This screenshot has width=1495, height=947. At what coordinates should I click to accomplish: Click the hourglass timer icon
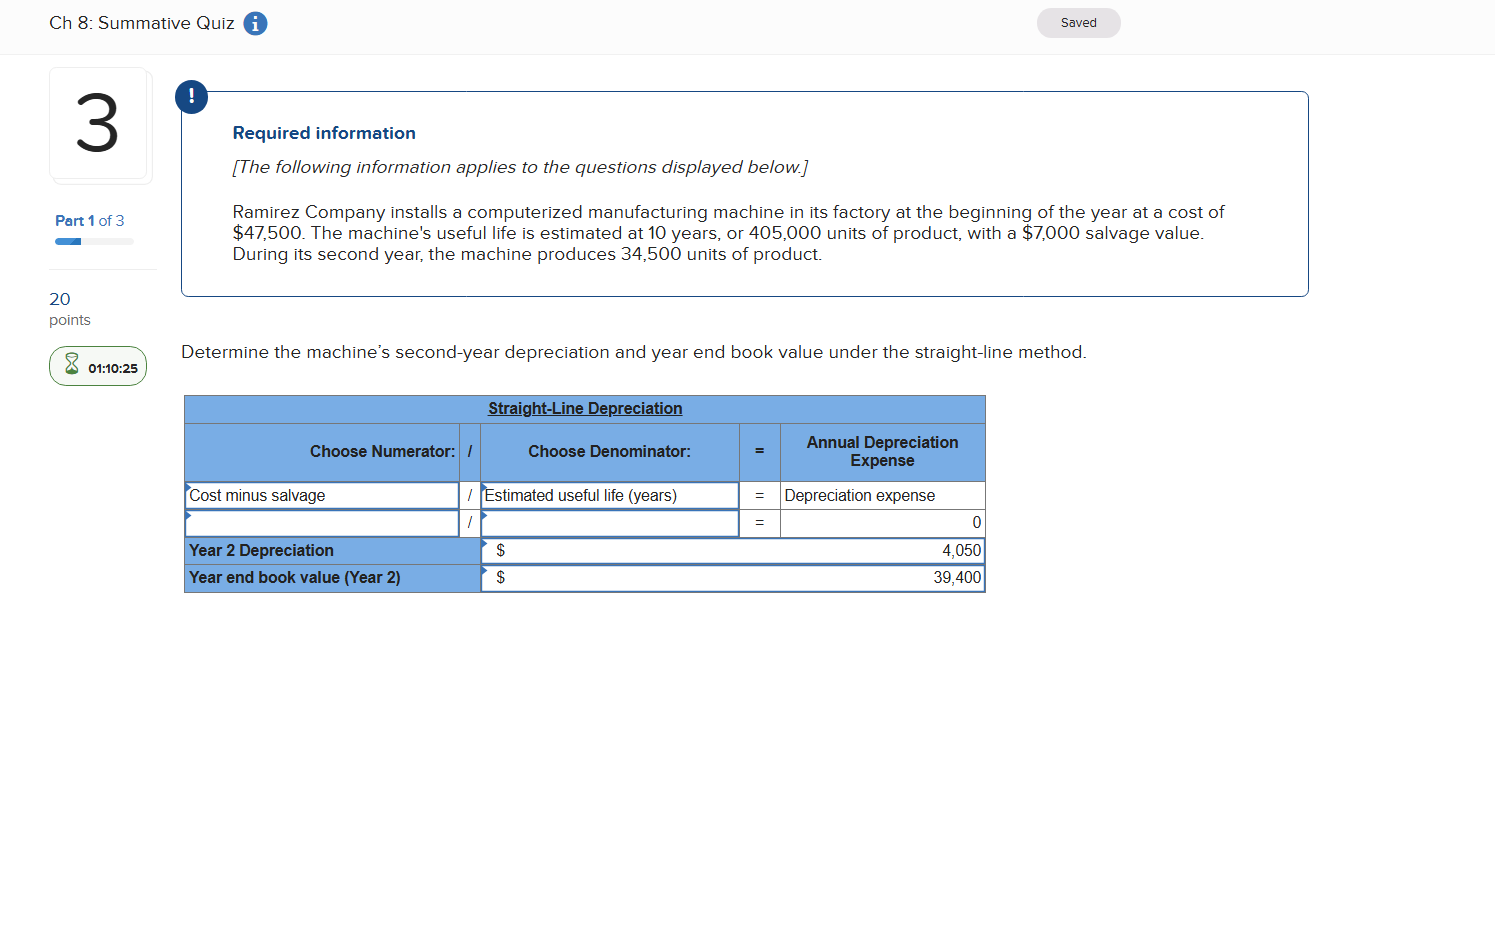pyautogui.click(x=71, y=366)
